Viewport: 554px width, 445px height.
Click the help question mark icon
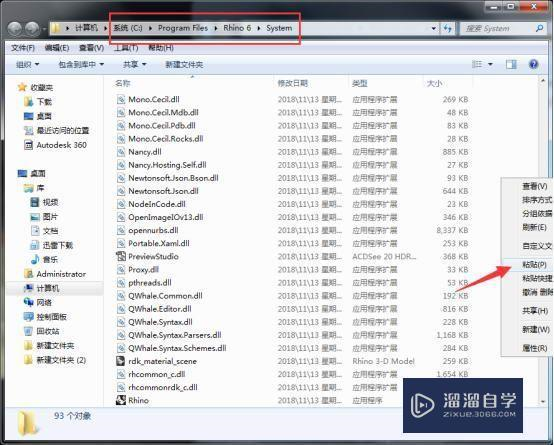tap(534, 64)
